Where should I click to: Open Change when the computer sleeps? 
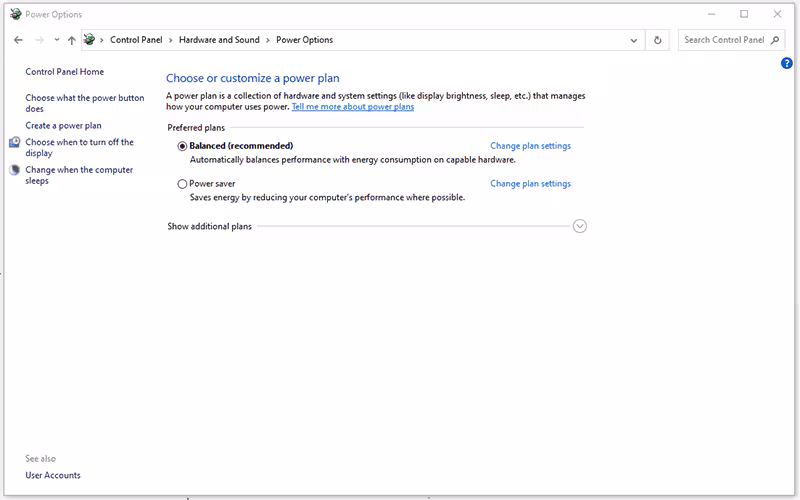[x=79, y=175]
